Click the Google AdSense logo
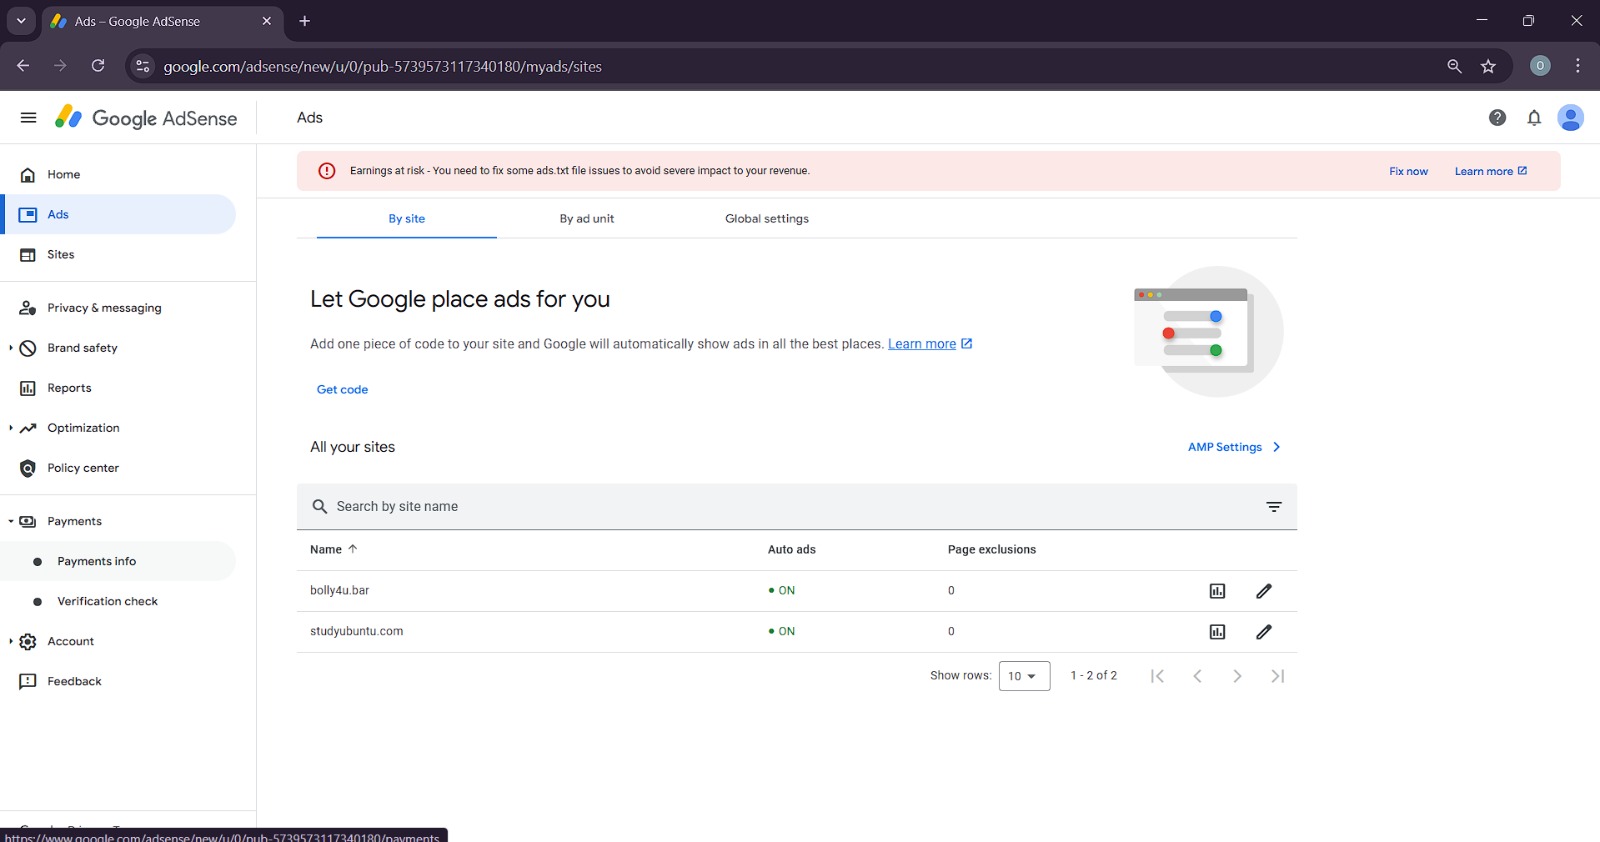 tap(146, 118)
